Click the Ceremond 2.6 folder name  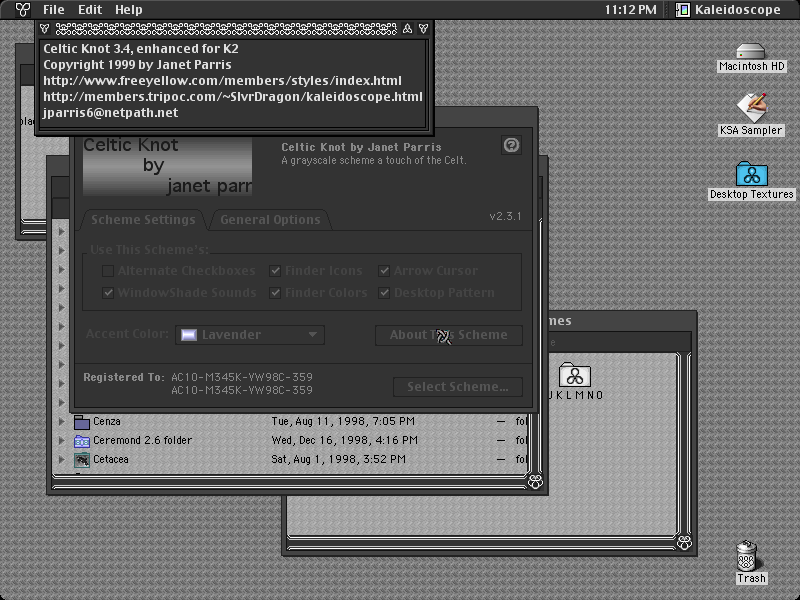[142, 440]
